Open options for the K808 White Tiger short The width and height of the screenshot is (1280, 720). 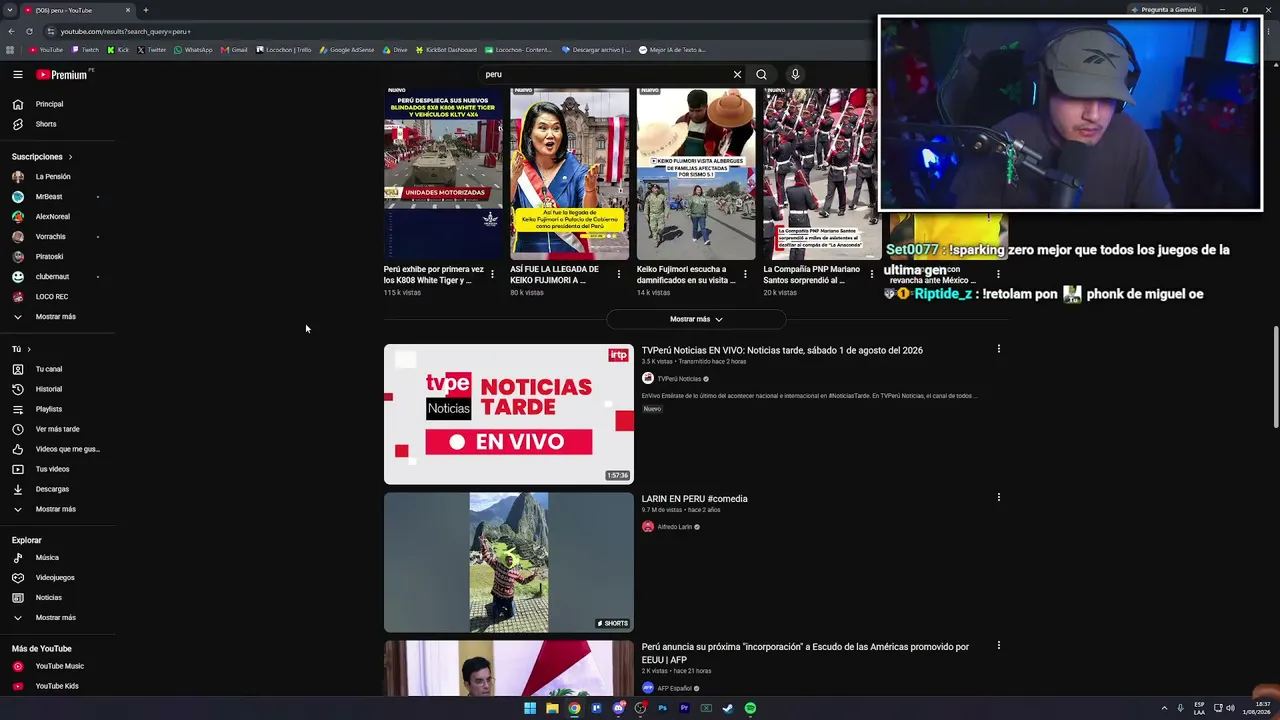click(x=492, y=274)
